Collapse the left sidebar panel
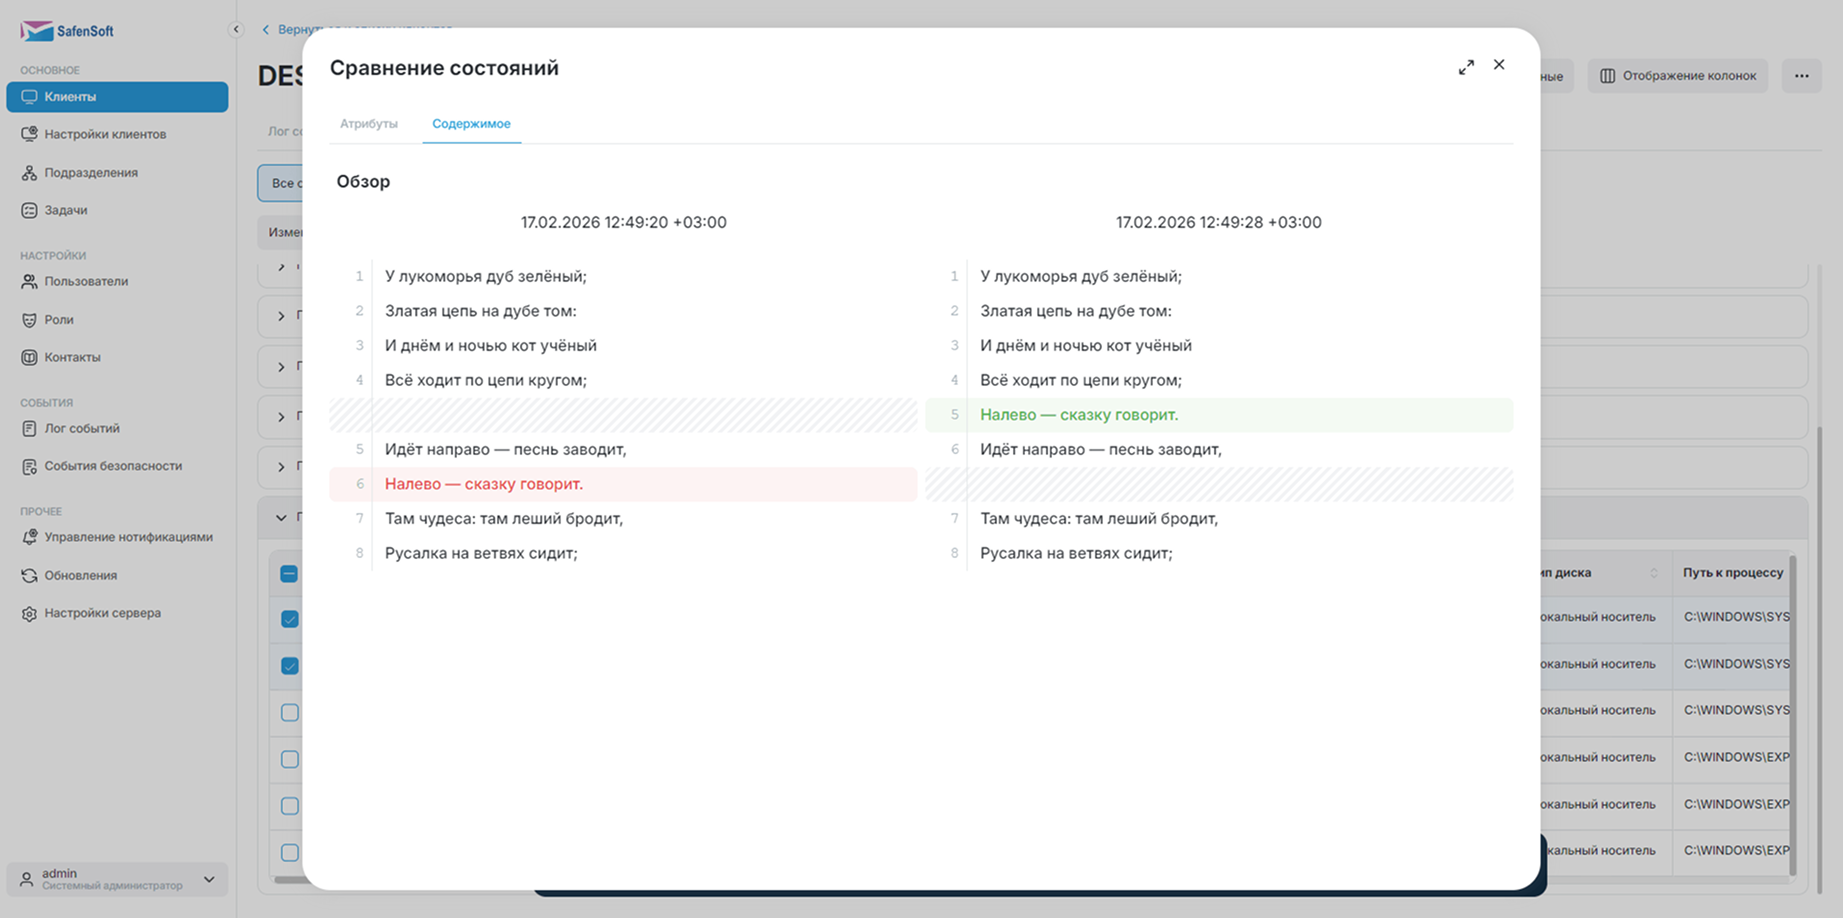 pyautogui.click(x=236, y=29)
